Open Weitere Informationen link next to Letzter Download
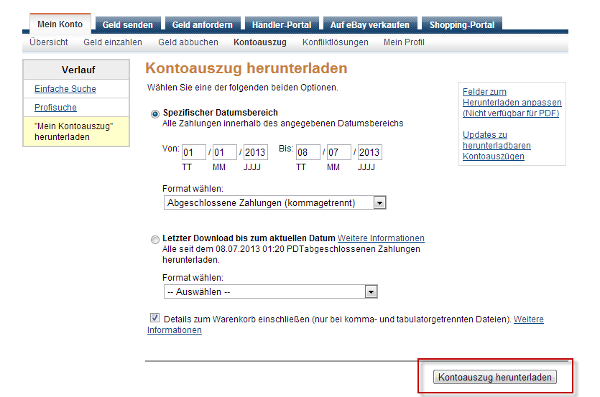 (x=381, y=238)
